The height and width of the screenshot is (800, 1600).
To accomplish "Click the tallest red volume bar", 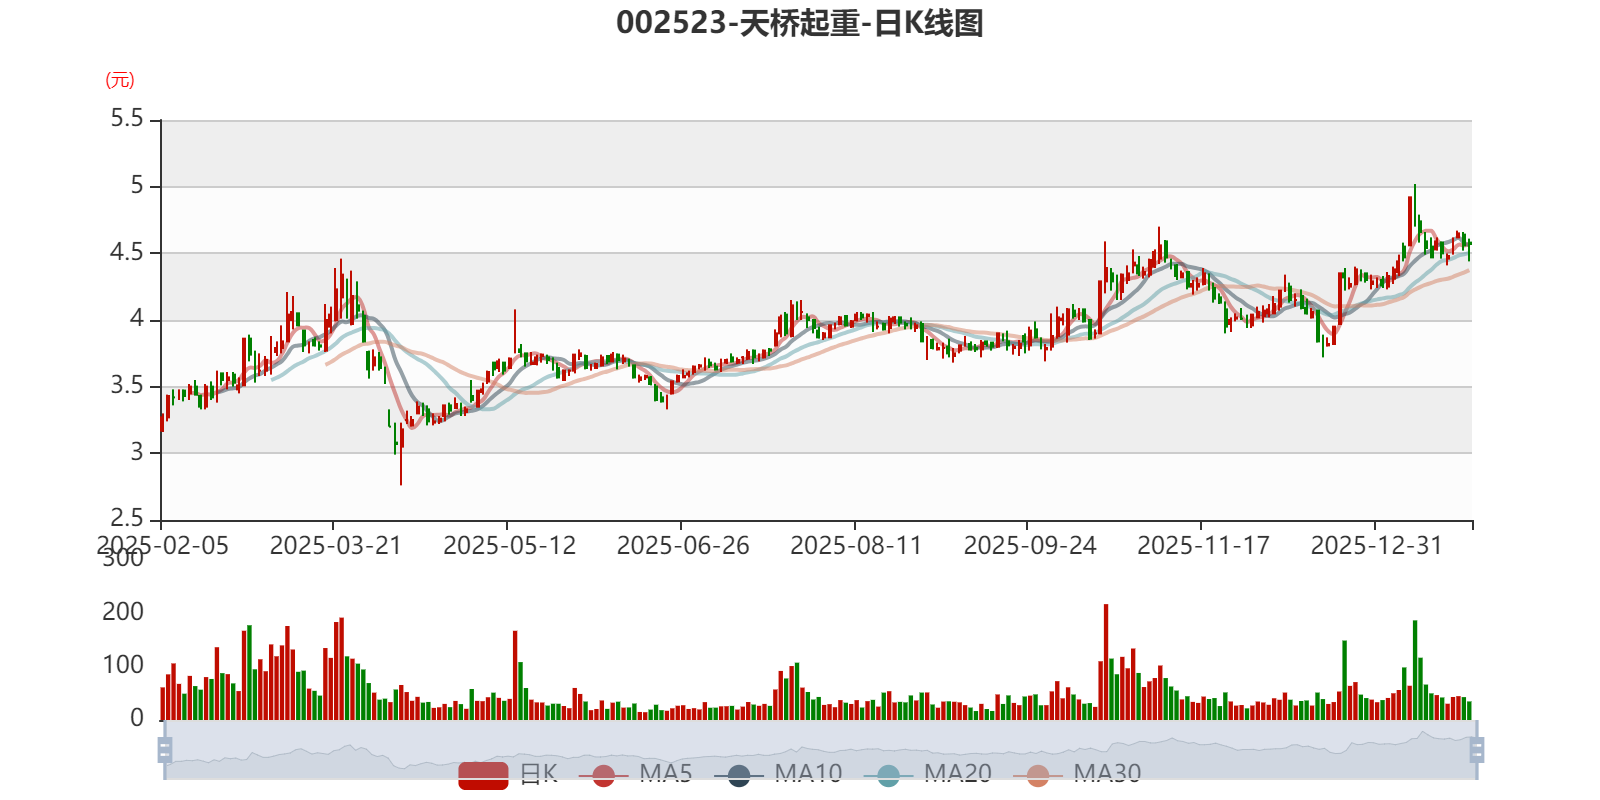I will [1106, 662].
